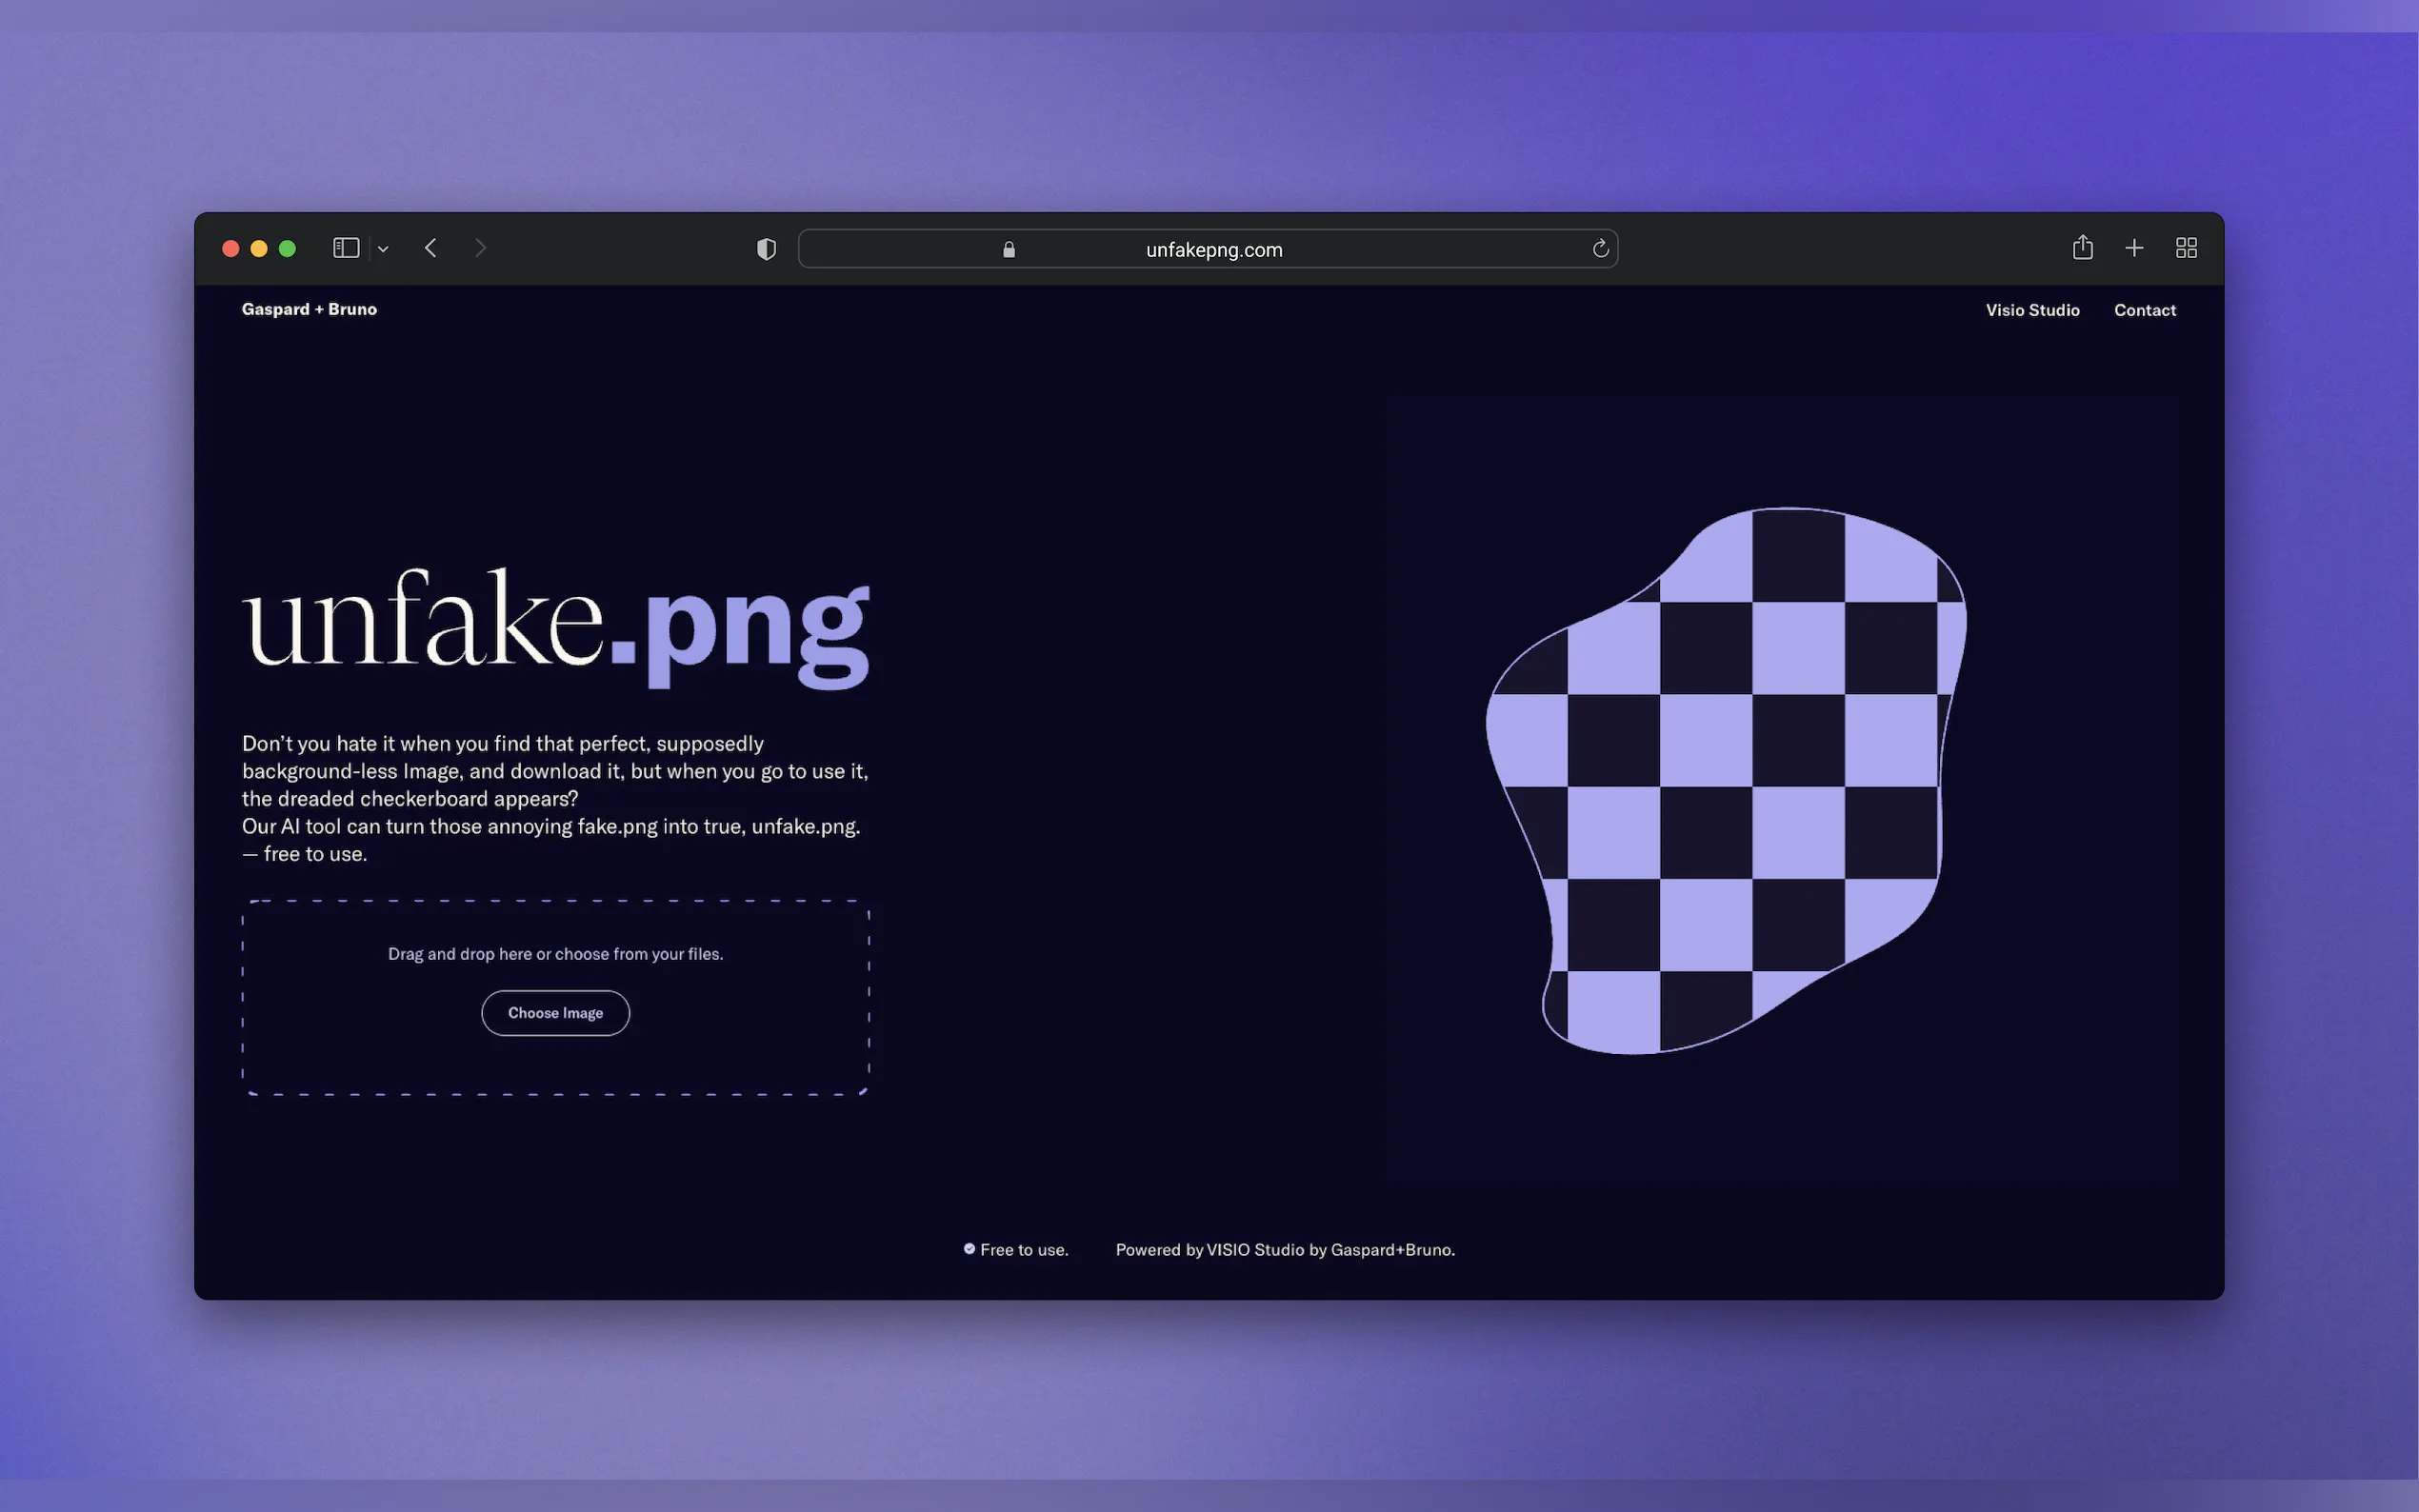The image size is (2419, 1512).
Task: Open the Share sheet icon
Action: point(2082,248)
